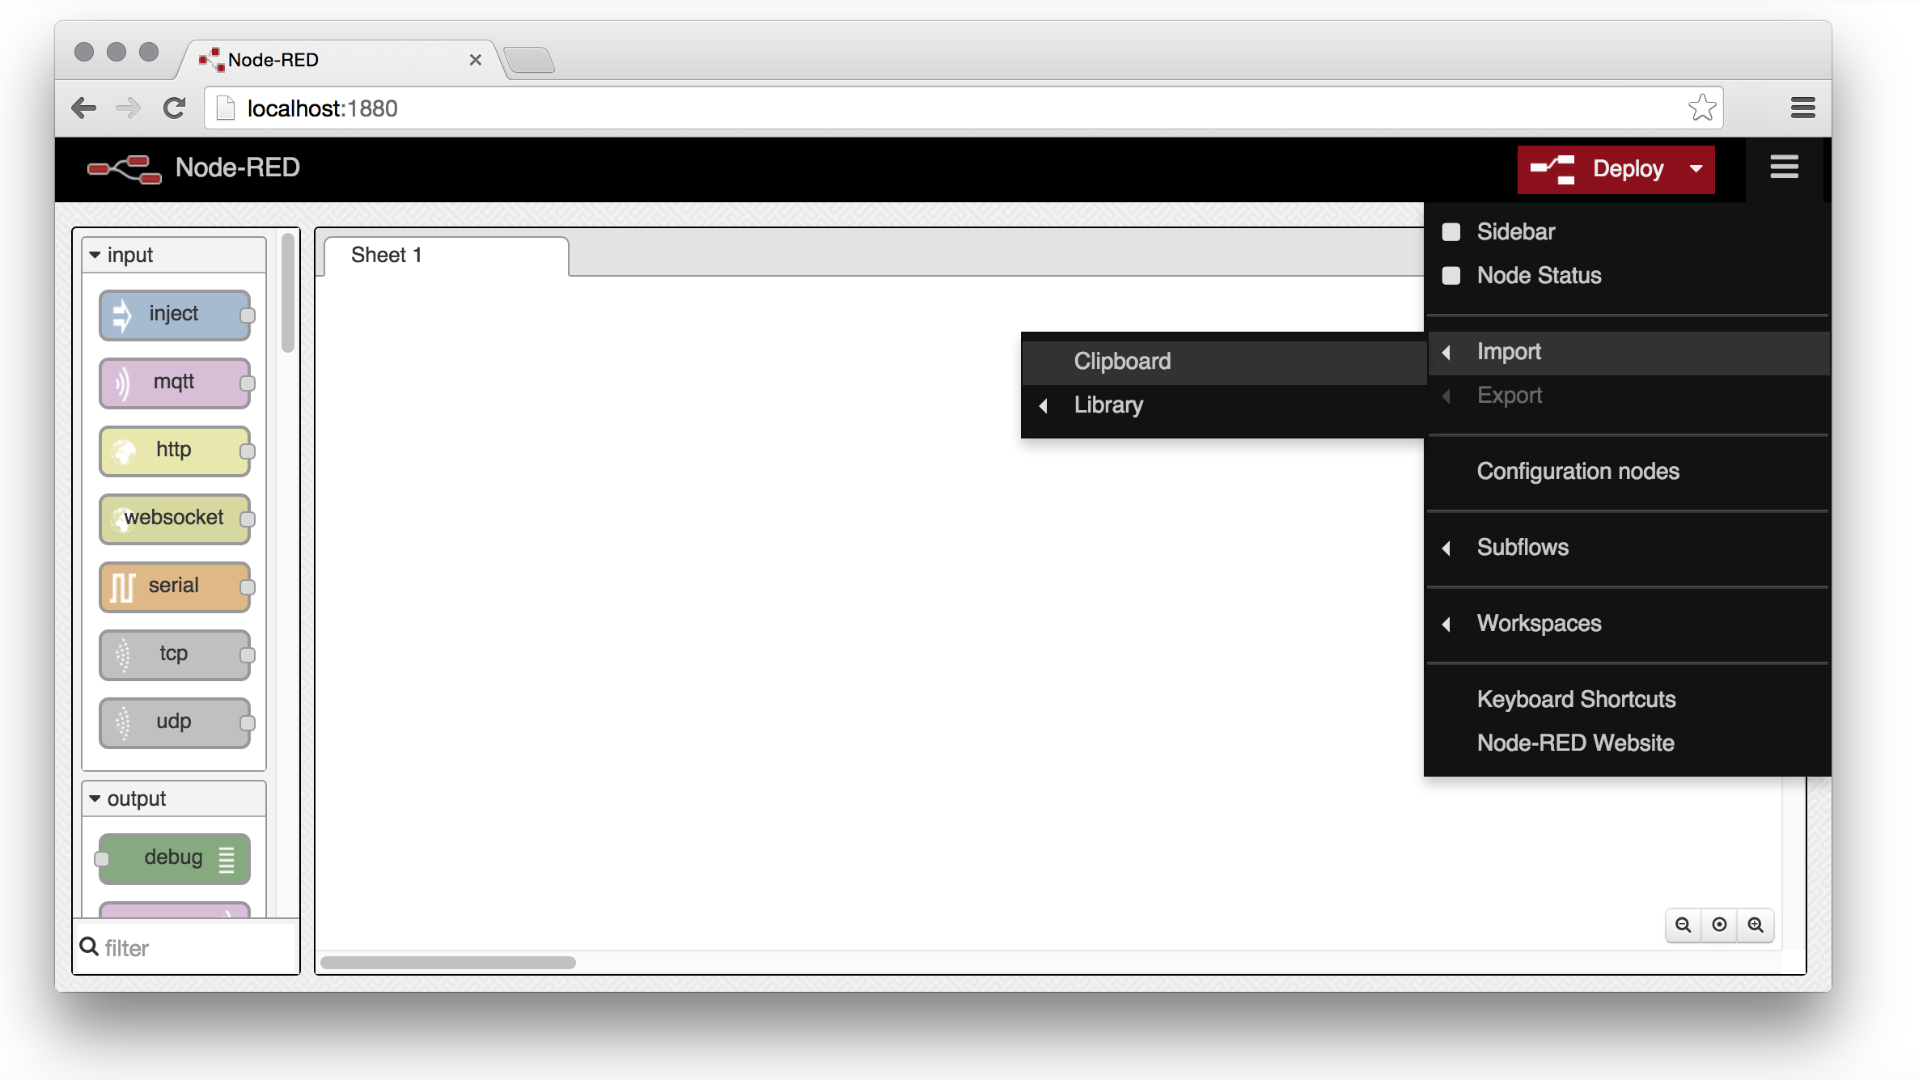Click the debug node icon
The height and width of the screenshot is (1080, 1920).
click(x=225, y=856)
